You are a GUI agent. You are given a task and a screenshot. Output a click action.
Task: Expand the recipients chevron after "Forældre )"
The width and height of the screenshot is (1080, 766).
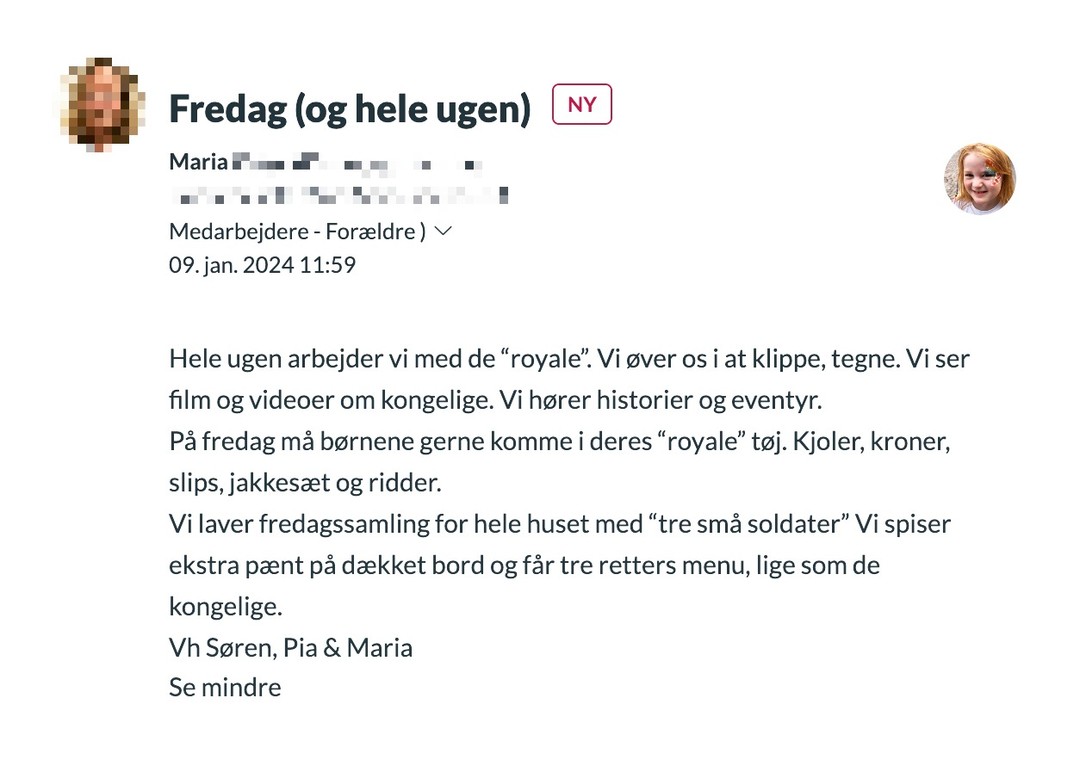[444, 232]
